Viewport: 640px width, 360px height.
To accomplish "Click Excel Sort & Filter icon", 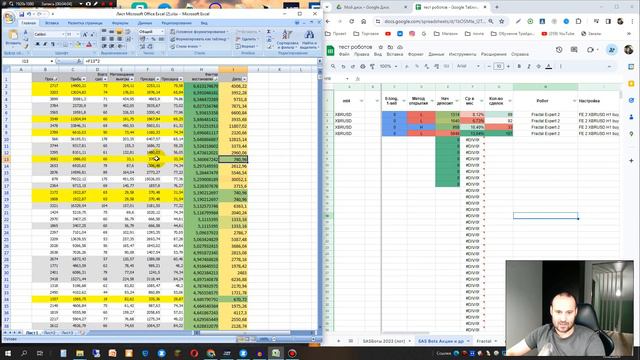I will point(287,39).
